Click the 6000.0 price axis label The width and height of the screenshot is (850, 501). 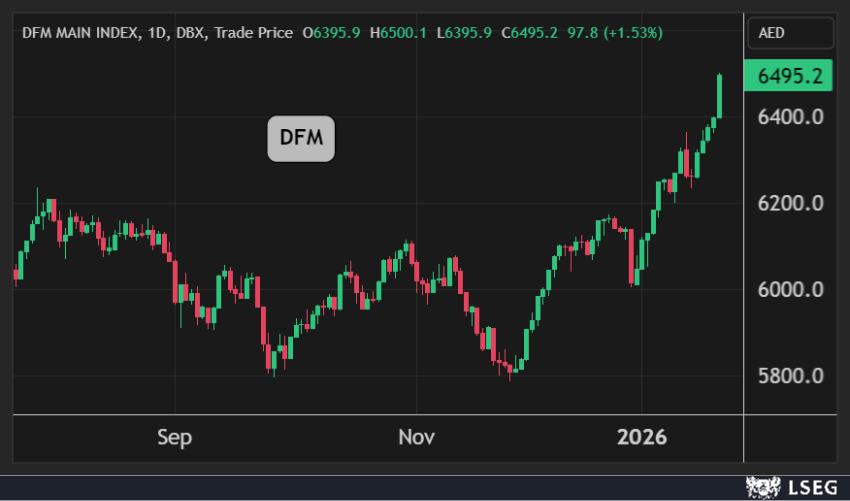click(x=789, y=290)
